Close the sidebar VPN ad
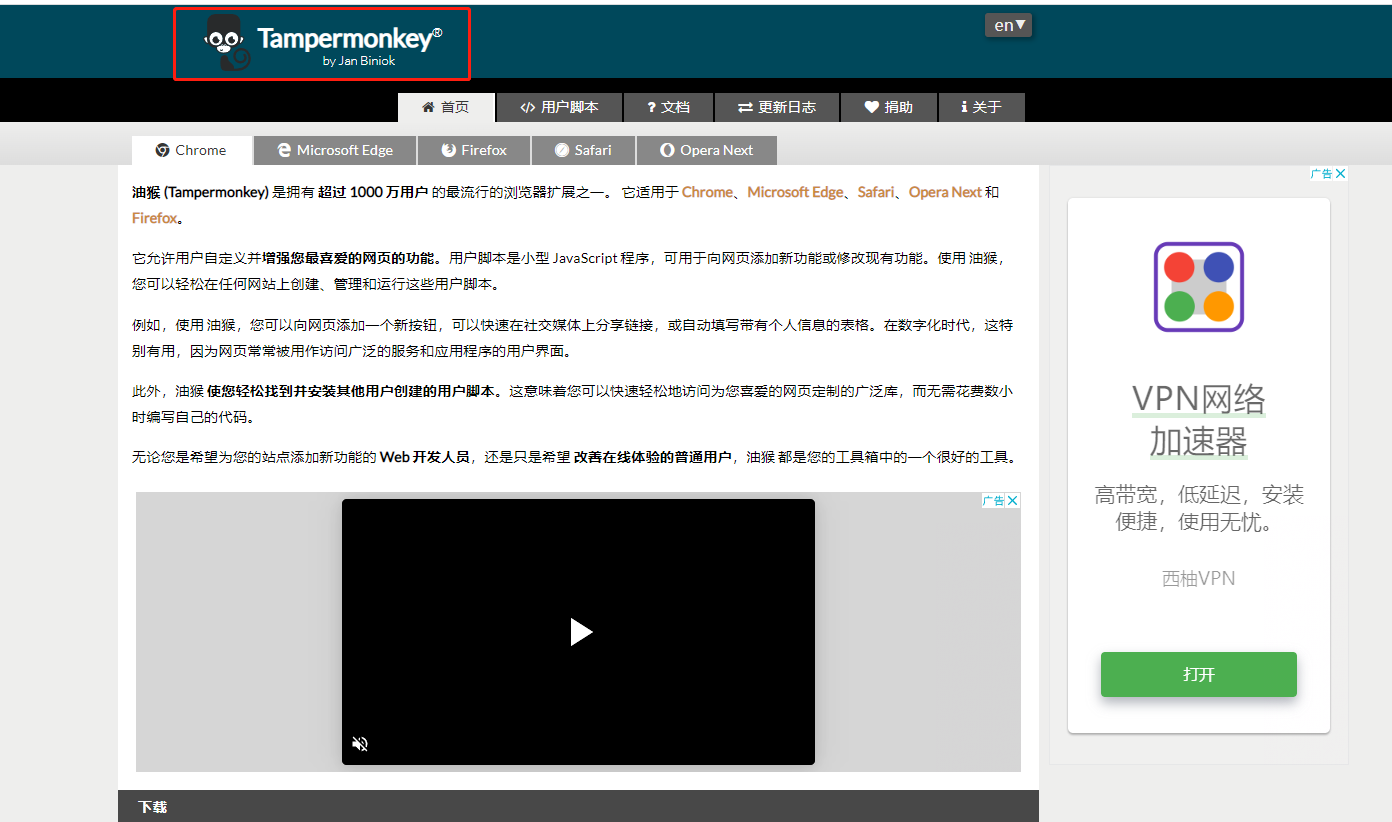 [1341, 174]
